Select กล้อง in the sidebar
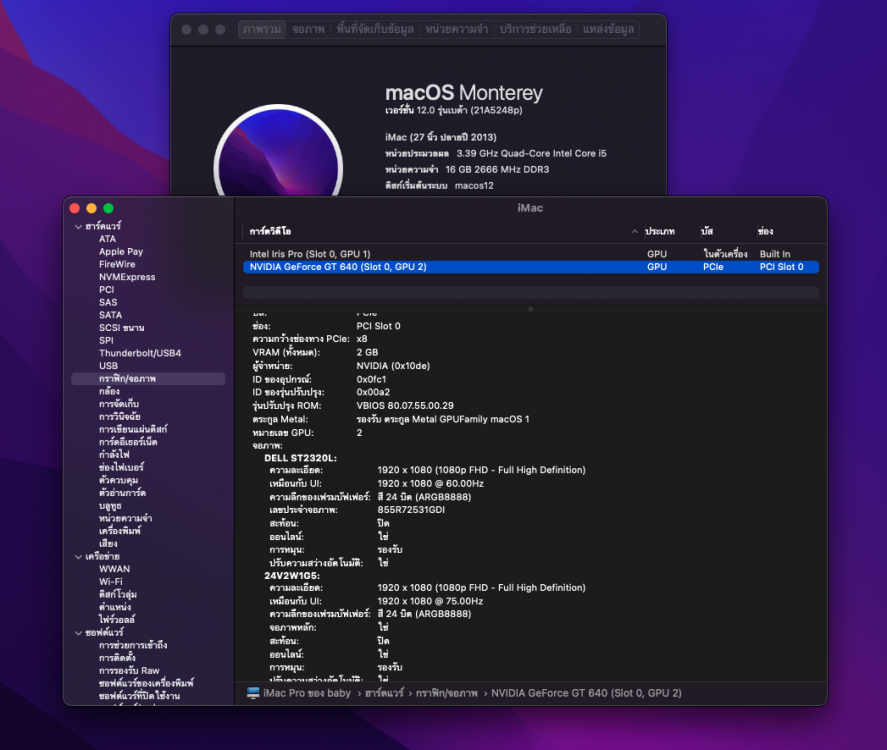The height and width of the screenshot is (750, 887). (109, 391)
